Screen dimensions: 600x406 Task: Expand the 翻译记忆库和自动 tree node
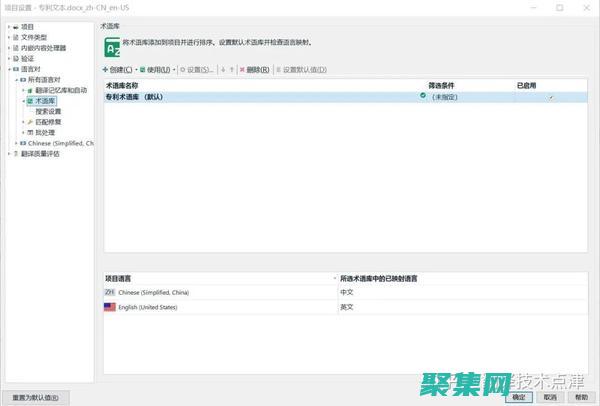tap(23, 91)
